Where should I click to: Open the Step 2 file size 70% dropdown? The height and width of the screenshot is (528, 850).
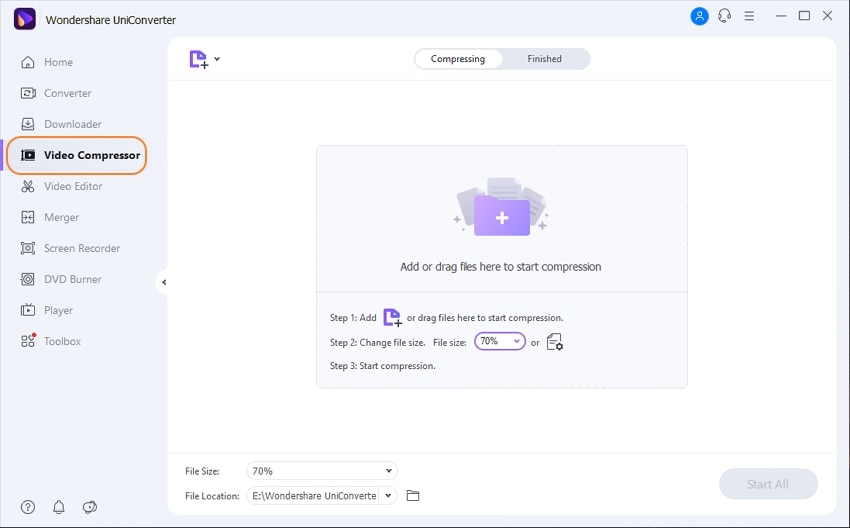coord(500,341)
